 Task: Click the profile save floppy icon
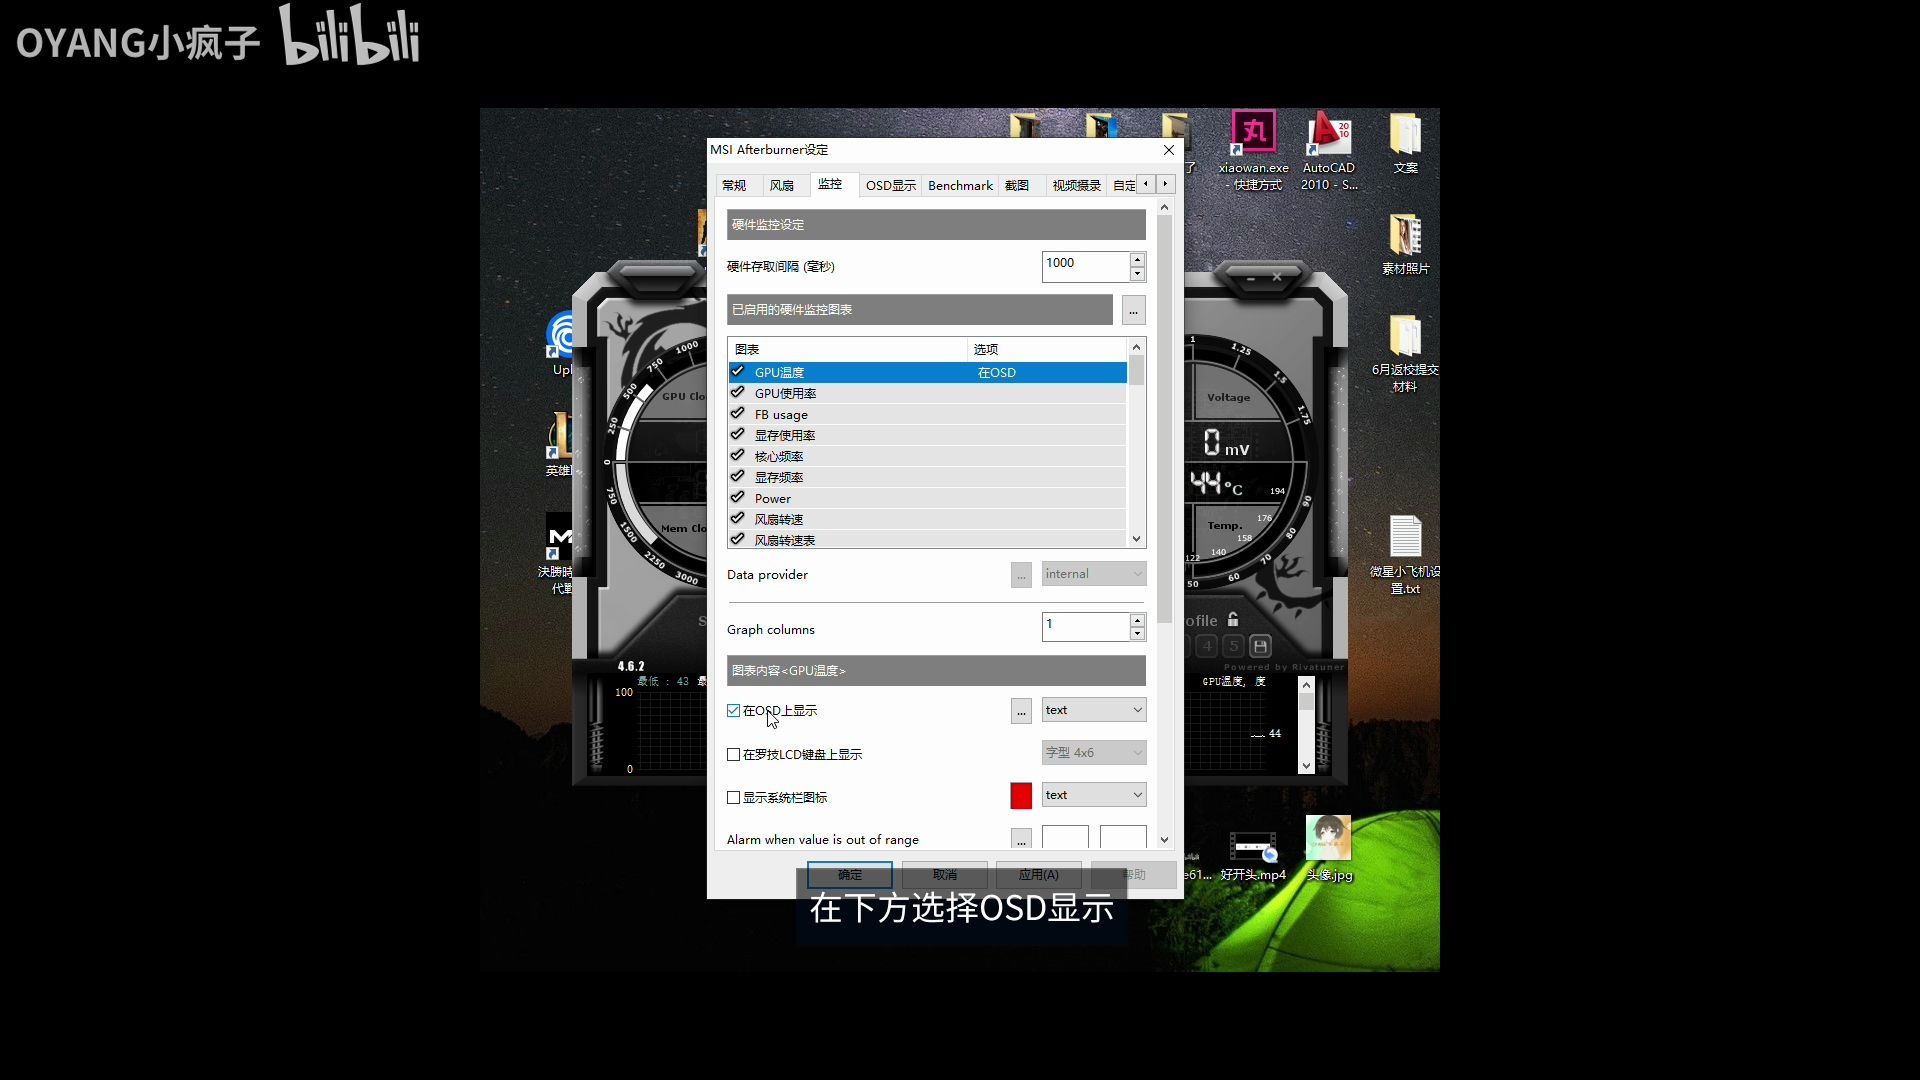pos(1260,646)
